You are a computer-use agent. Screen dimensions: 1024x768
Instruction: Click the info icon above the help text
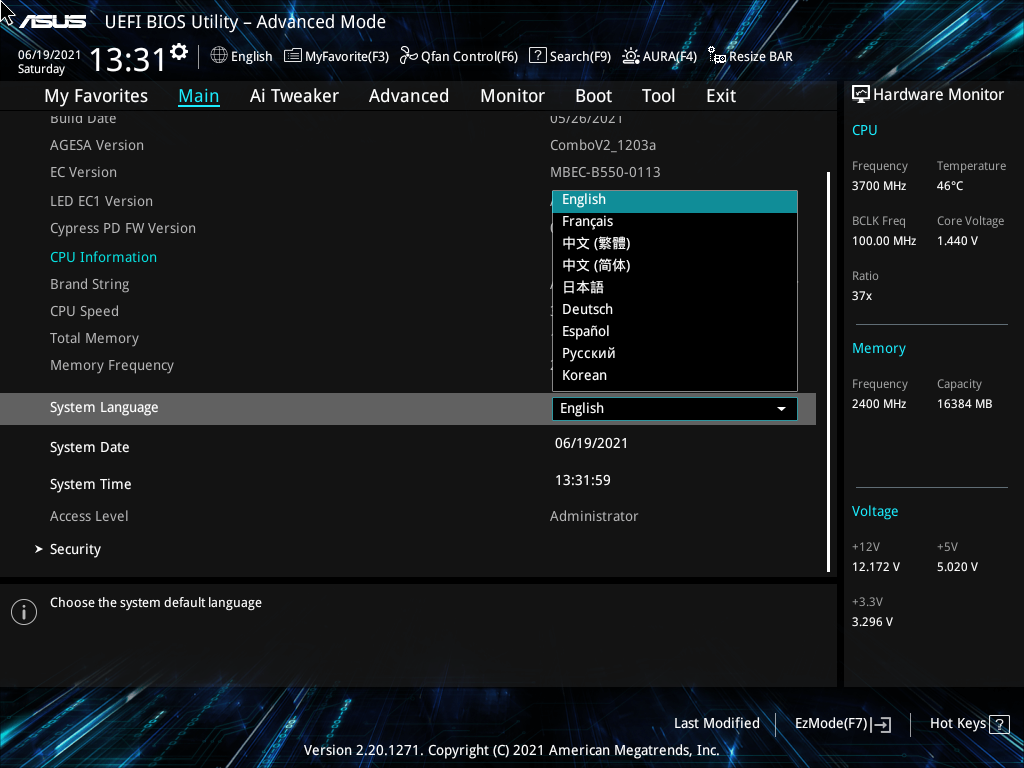[x=23, y=611]
